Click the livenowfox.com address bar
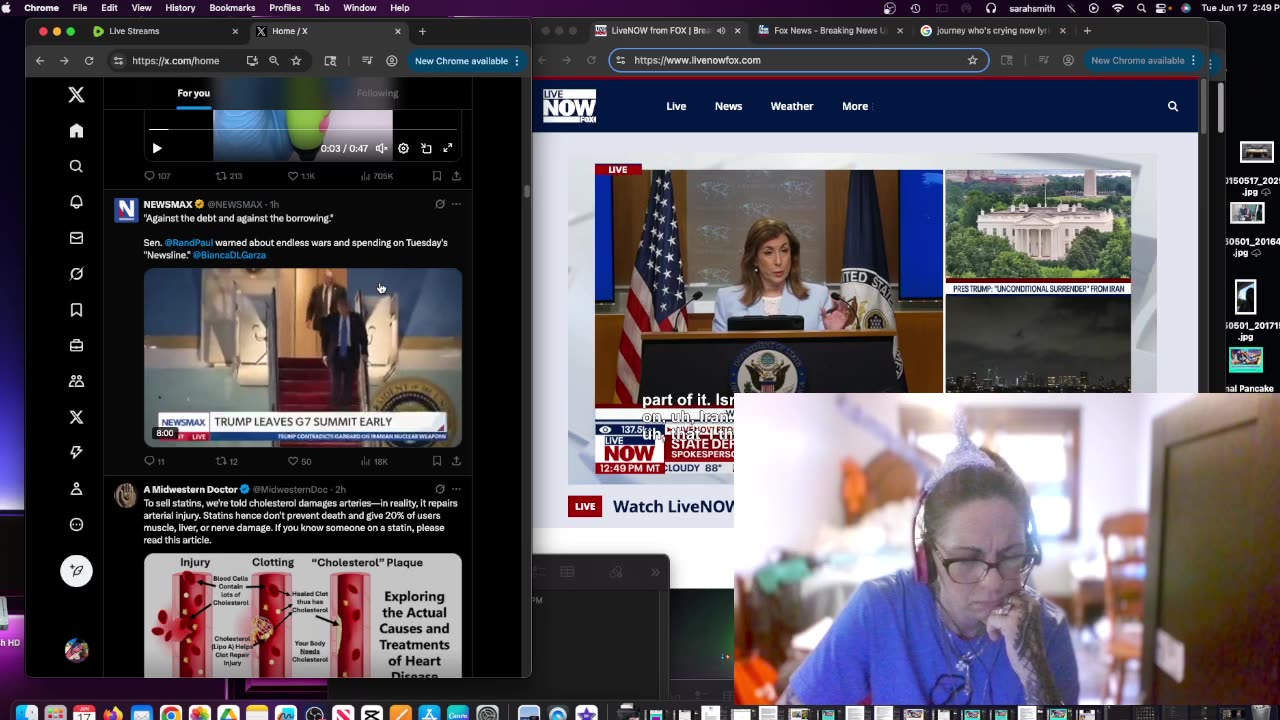The width and height of the screenshot is (1280, 720). pyautogui.click(x=797, y=60)
